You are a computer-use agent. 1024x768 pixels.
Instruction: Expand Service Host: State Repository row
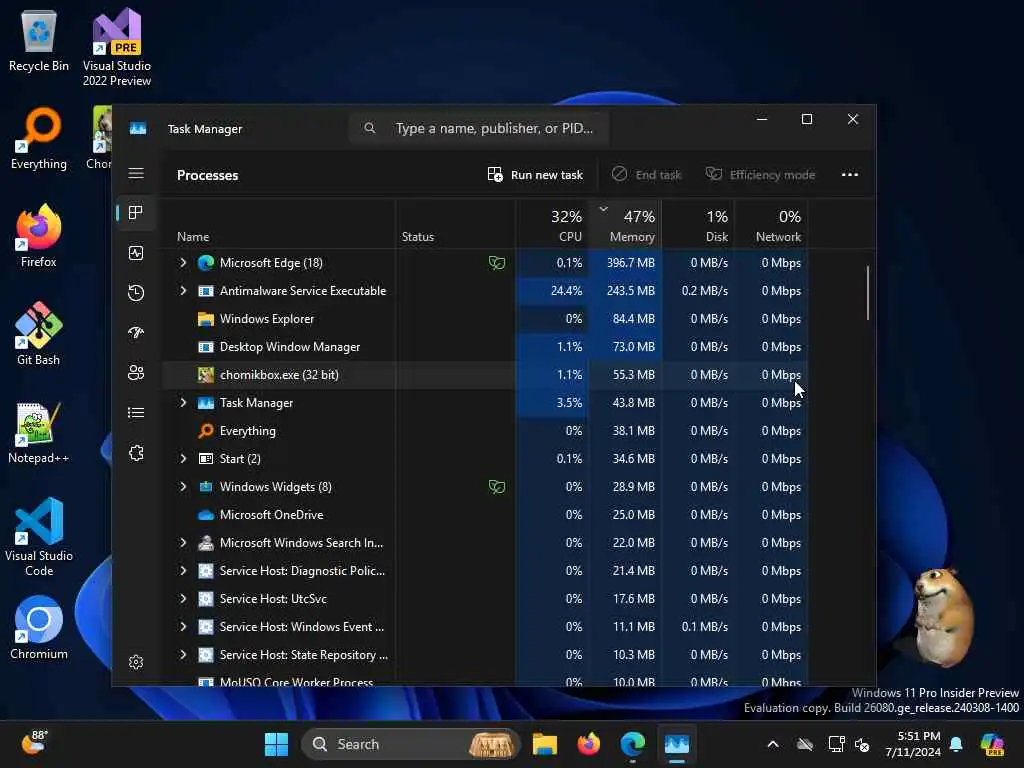click(x=183, y=654)
